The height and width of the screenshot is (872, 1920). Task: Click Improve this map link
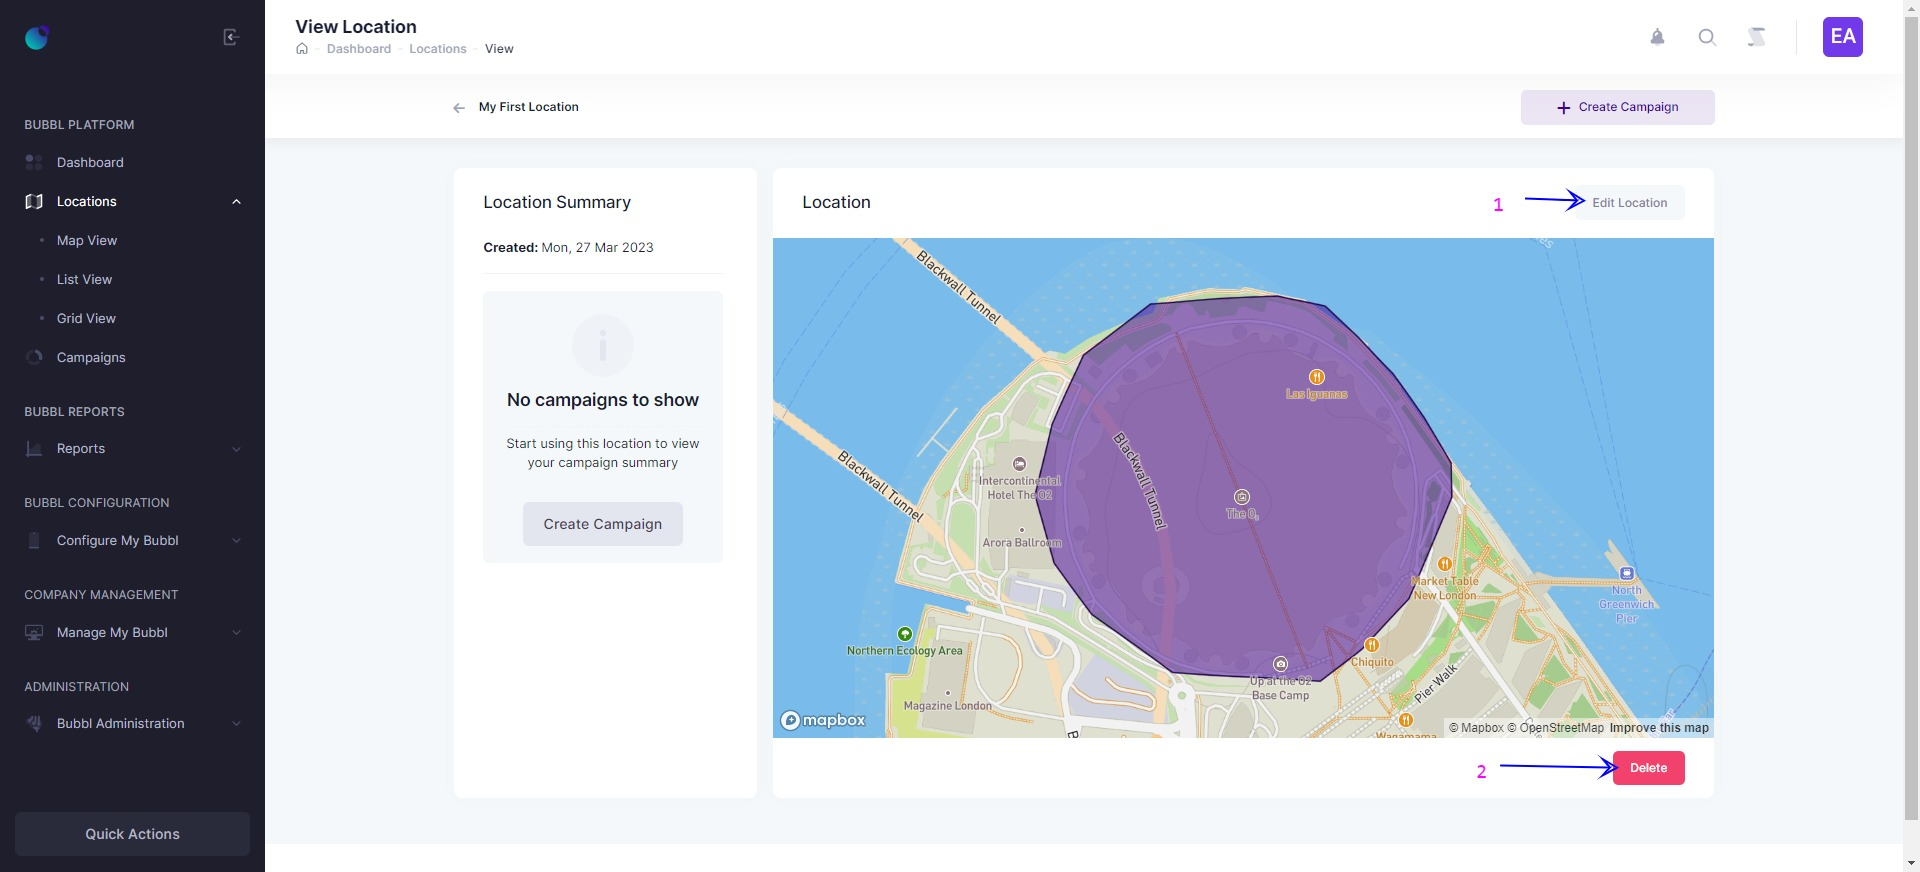click(x=1659, y=728)
